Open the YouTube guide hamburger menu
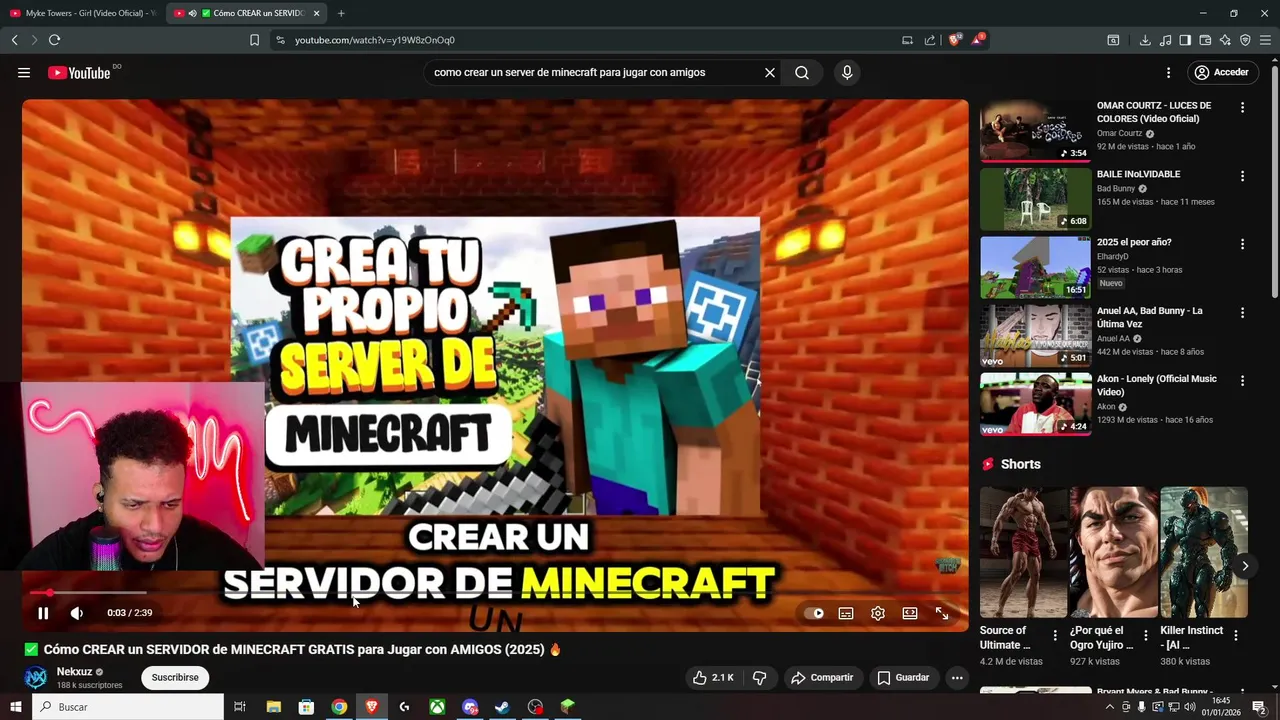 [24, 73]
